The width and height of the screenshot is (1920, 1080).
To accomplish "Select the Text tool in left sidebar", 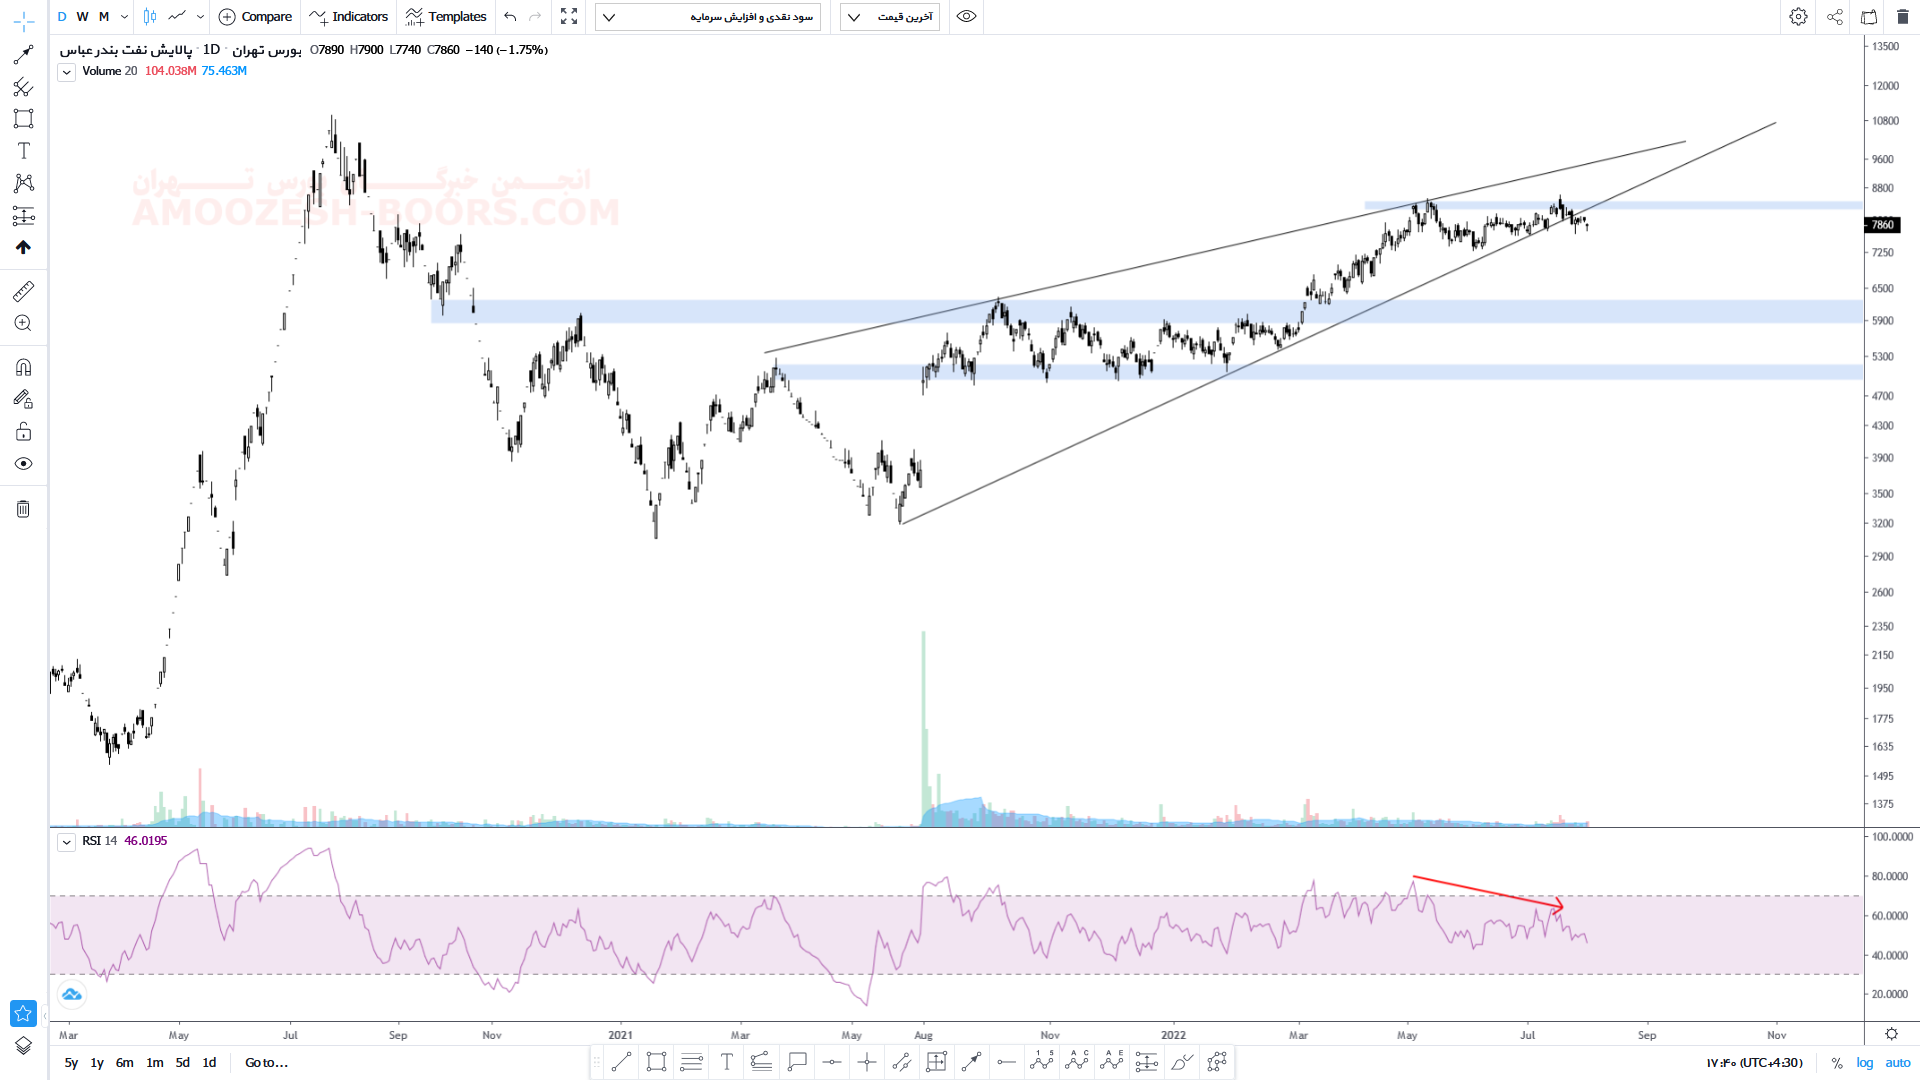I will 24,151.
